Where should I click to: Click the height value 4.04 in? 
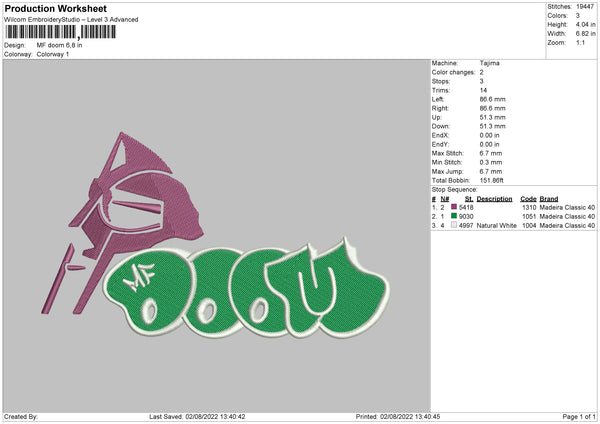coord(585,24)
